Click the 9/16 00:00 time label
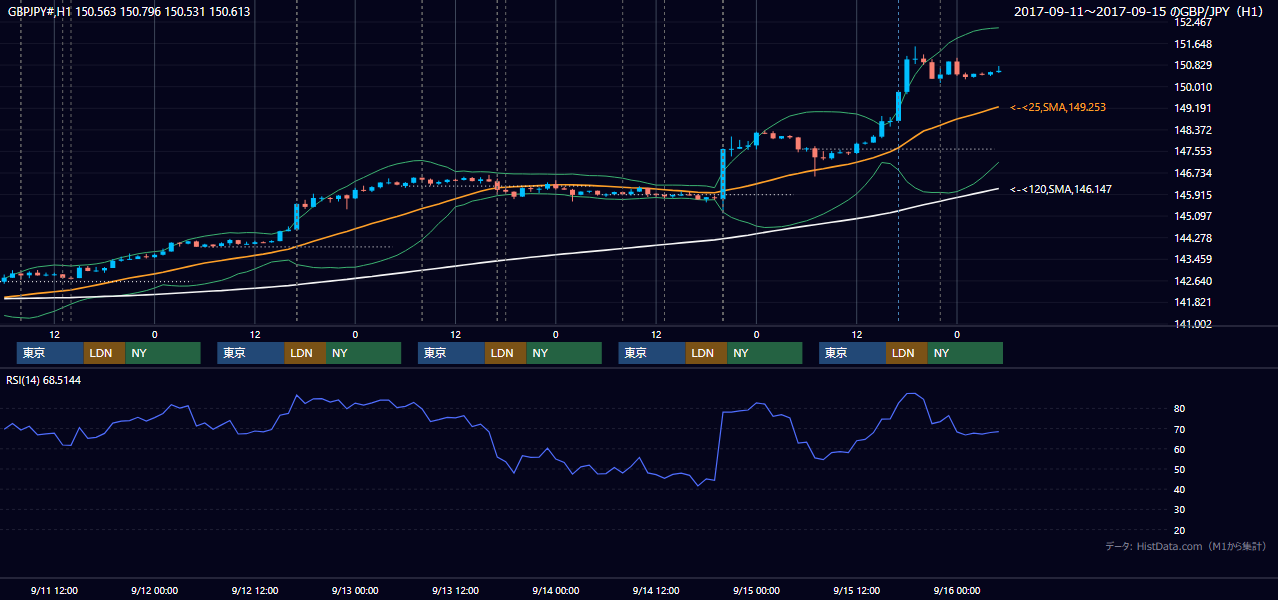 956,591
